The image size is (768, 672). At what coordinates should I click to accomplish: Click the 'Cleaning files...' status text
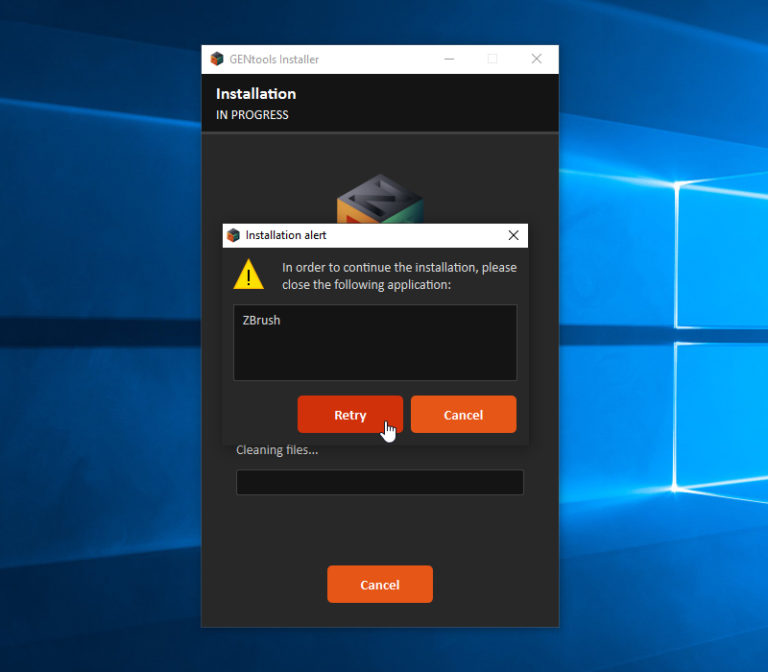tap(277, 450)
